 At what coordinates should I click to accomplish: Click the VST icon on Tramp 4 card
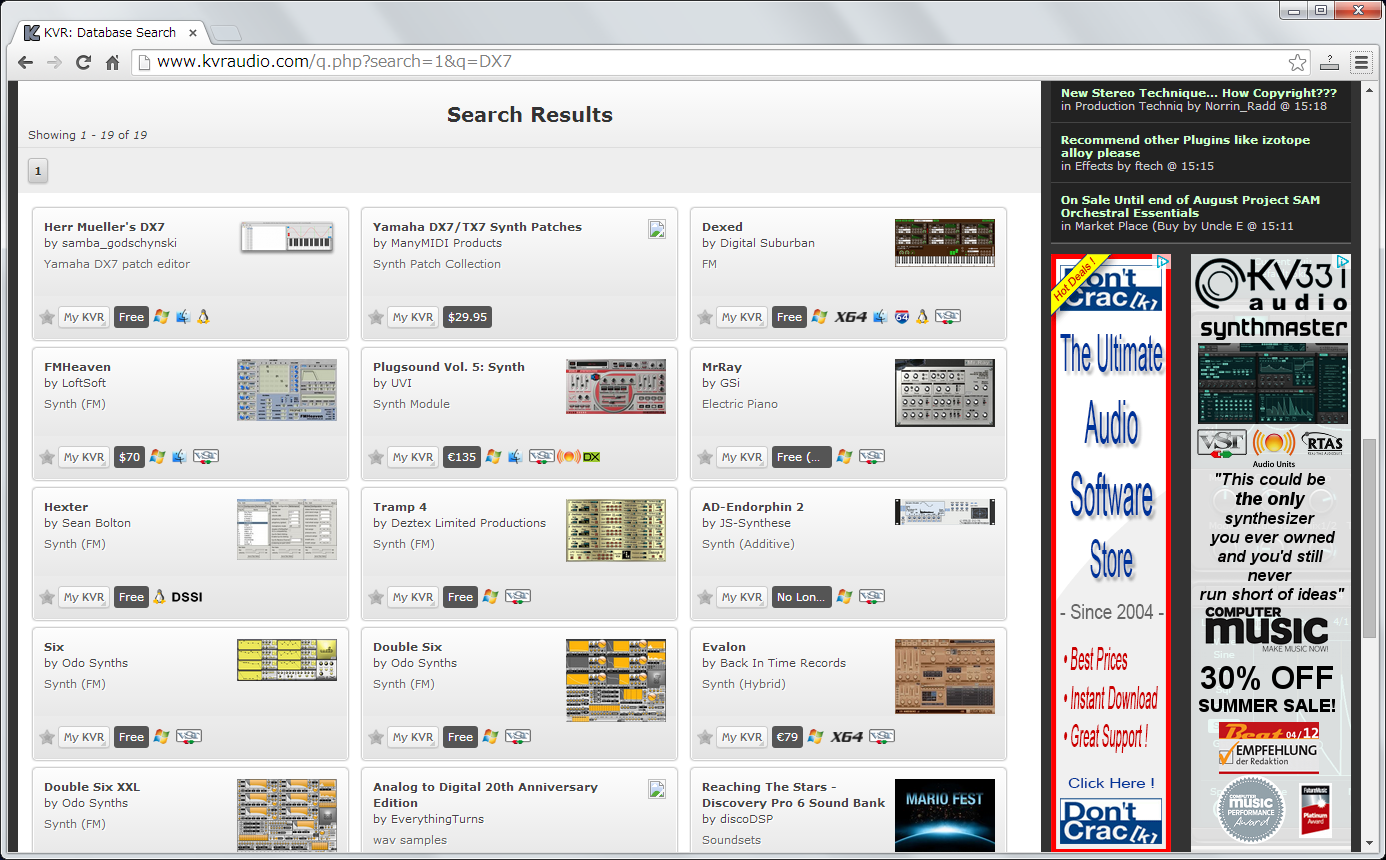[518, 597]
